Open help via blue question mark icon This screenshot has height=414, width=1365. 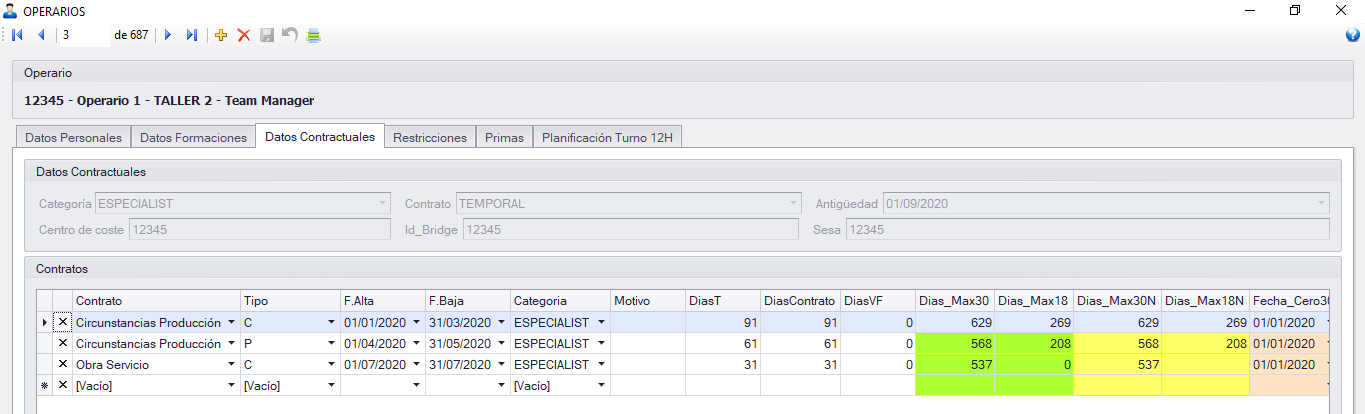pyautogui.click(x=1352, y=35)
